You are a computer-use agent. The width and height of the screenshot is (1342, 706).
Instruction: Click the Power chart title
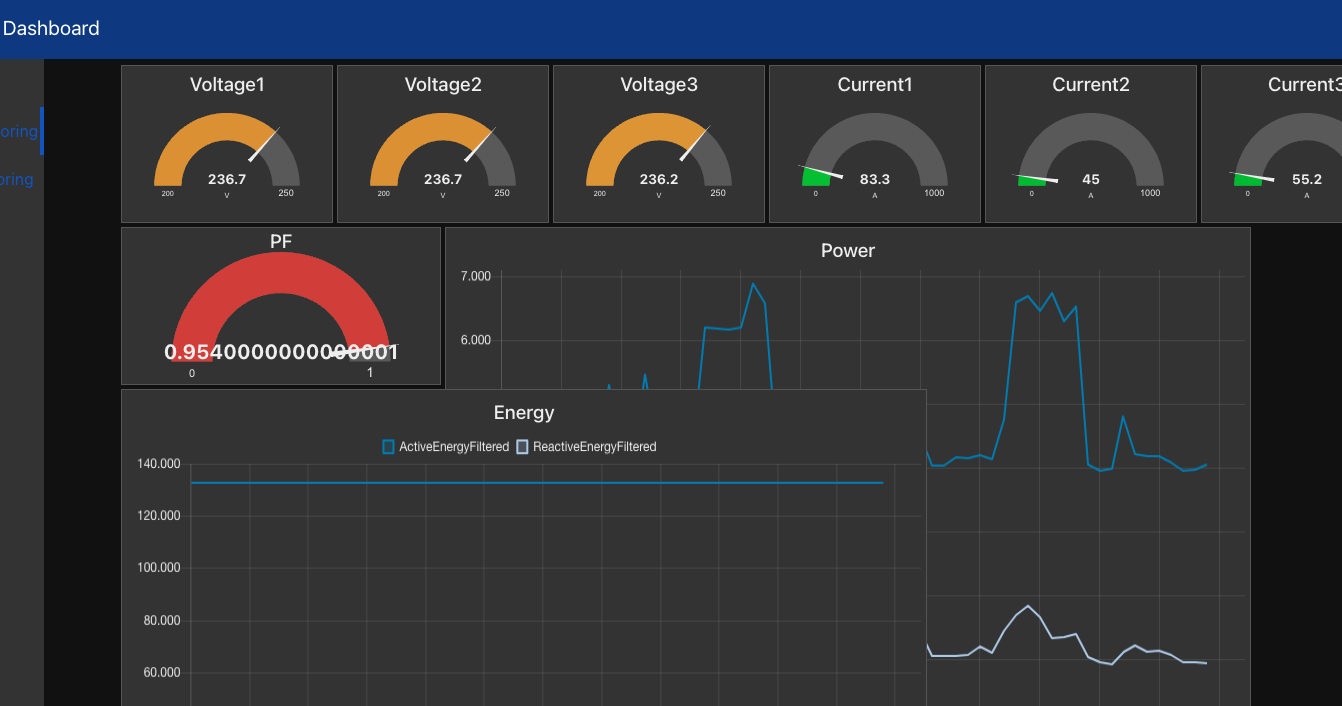coord(848,251)
